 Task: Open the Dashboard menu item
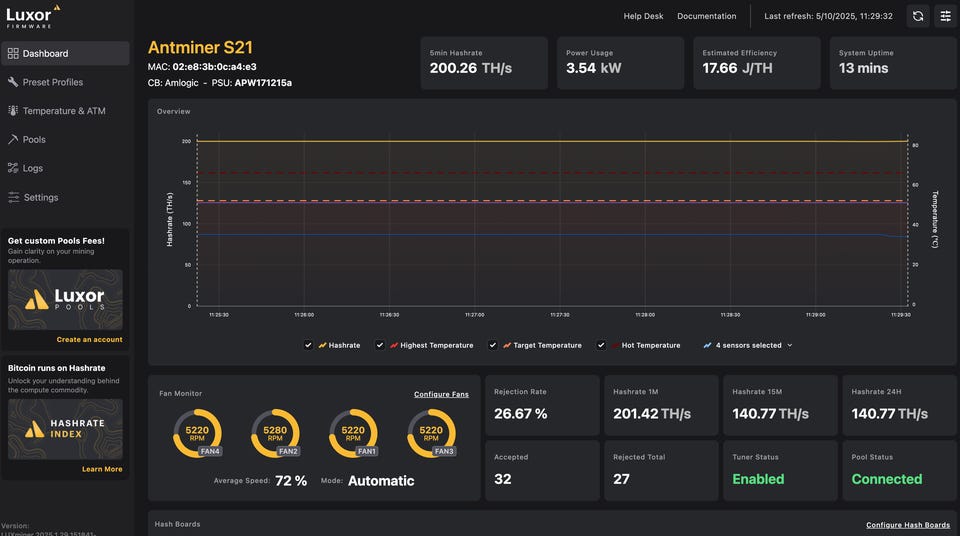point(66,53)
